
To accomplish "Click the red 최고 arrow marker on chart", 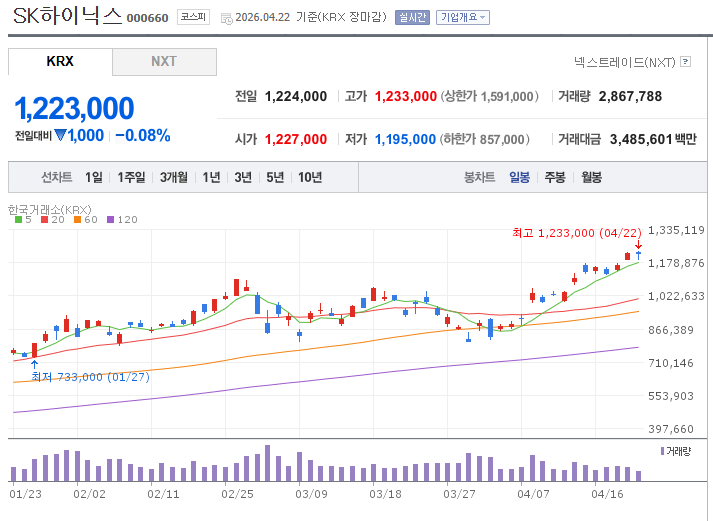I will click(x=638, y=244).
